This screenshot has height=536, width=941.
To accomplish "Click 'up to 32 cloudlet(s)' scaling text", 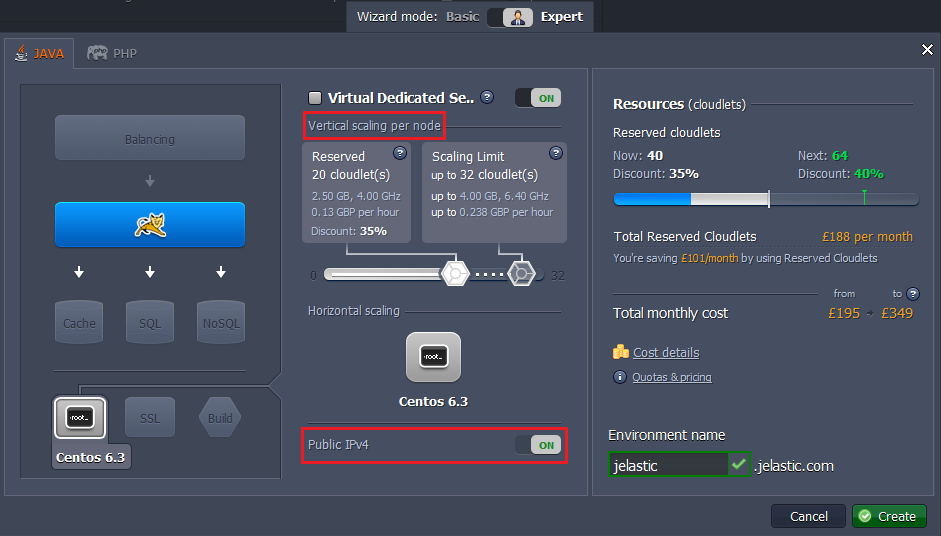I will pos(484,175).
